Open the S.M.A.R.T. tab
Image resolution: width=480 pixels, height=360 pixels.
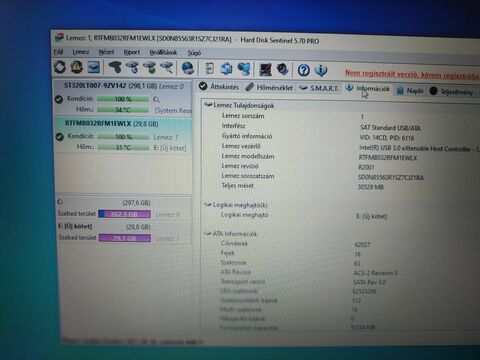point(318,88)
